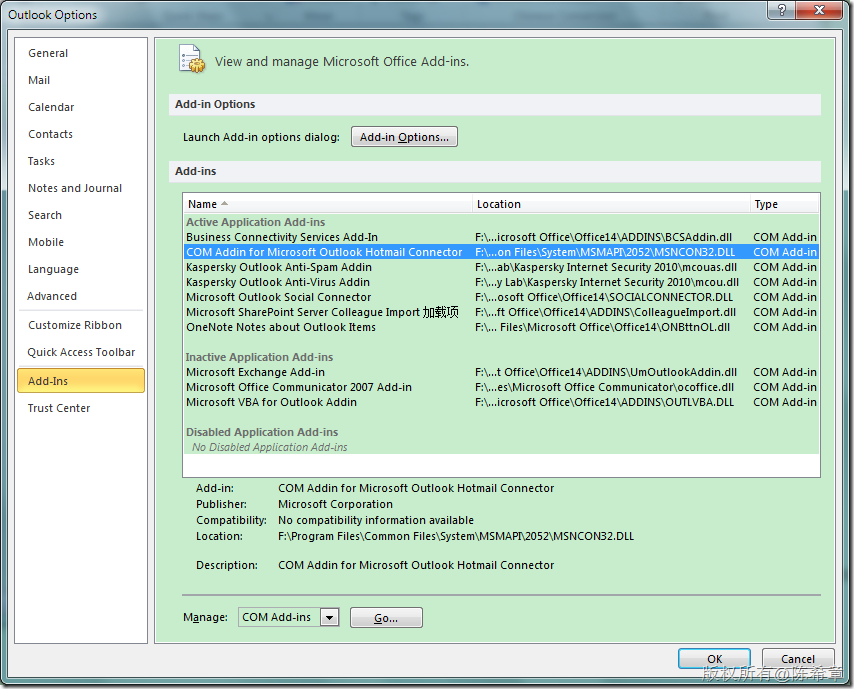This screenshot has height=689, width=854.
Task: Confirm with the OK button
Action: click(714, 658)
